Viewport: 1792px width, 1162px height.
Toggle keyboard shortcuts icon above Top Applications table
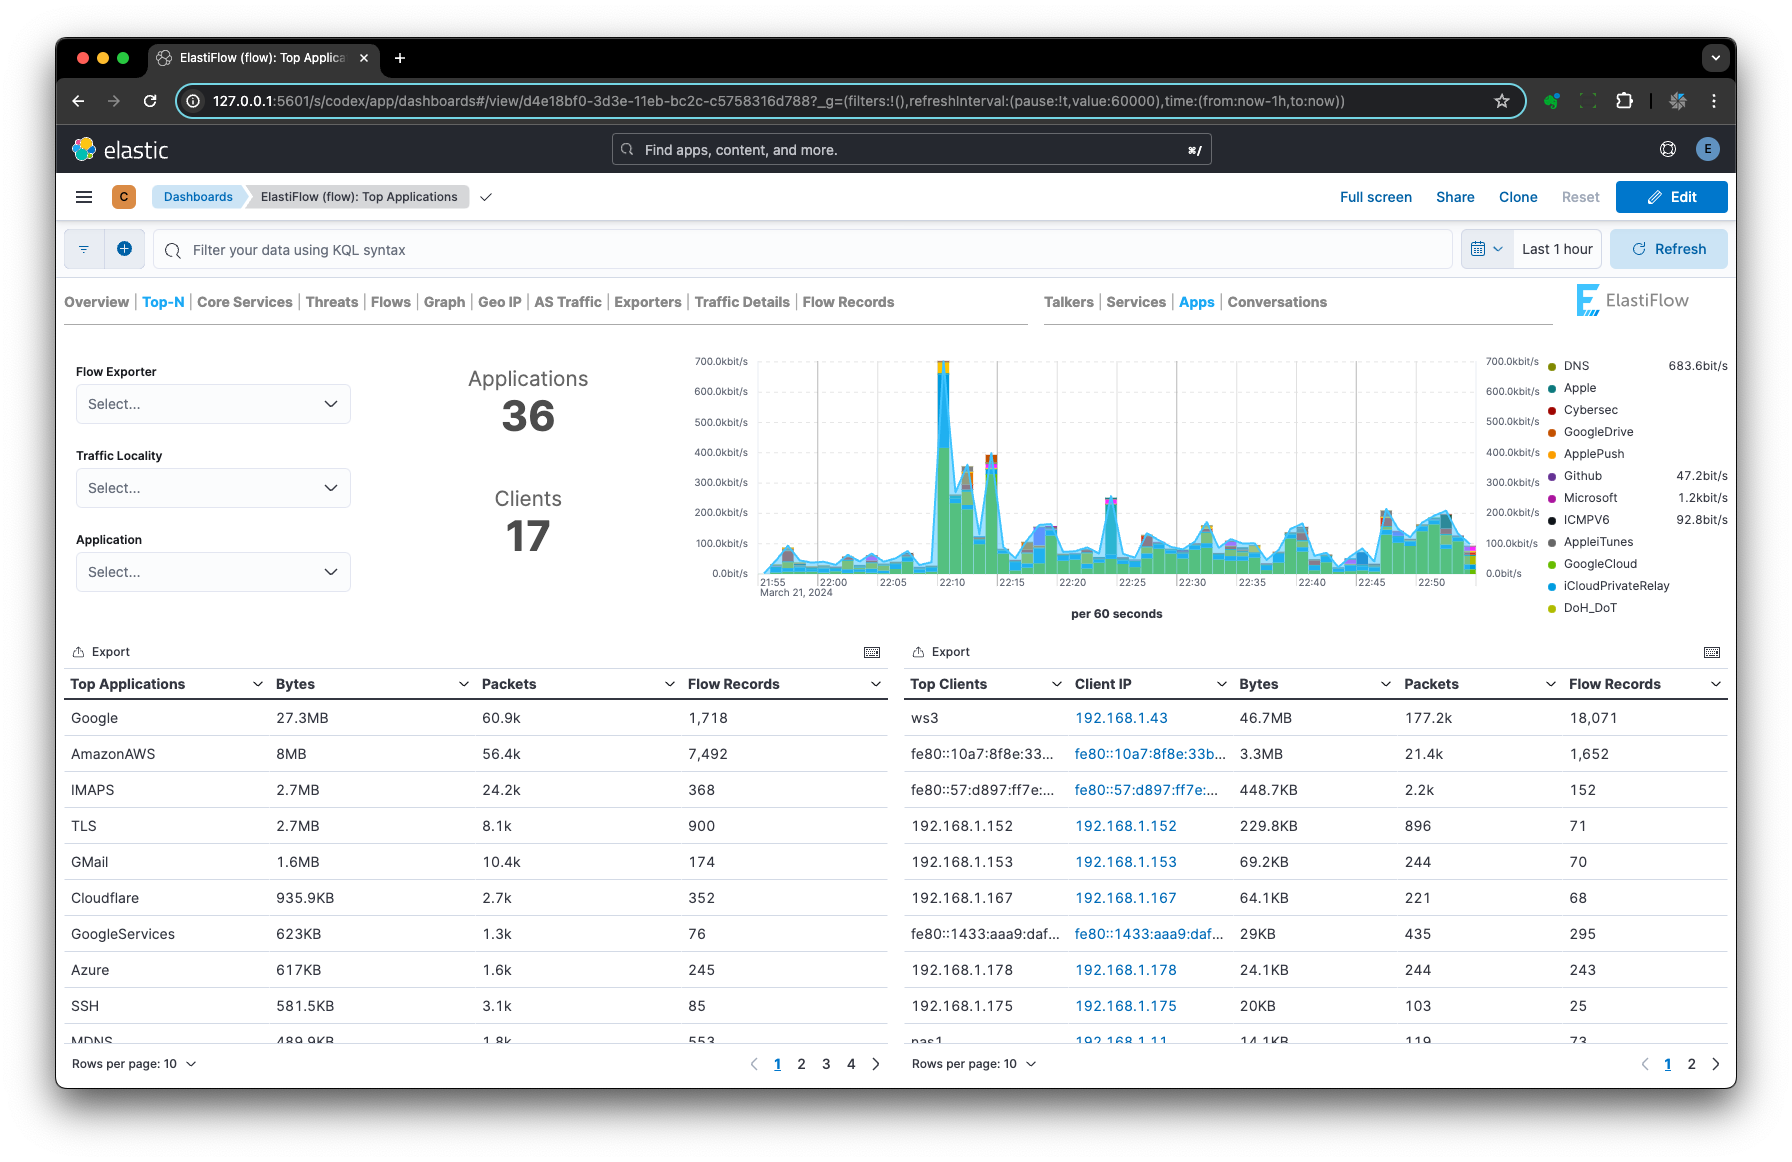point(872,652)
